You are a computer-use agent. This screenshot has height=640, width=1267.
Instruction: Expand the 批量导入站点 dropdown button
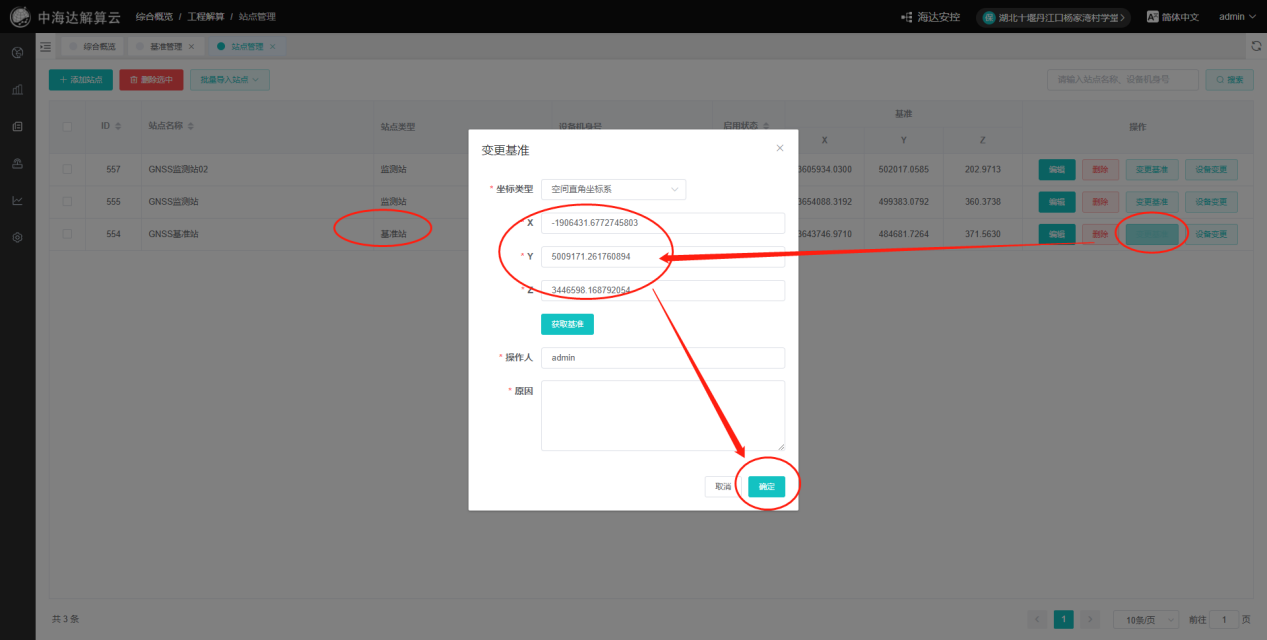[230, 80]
